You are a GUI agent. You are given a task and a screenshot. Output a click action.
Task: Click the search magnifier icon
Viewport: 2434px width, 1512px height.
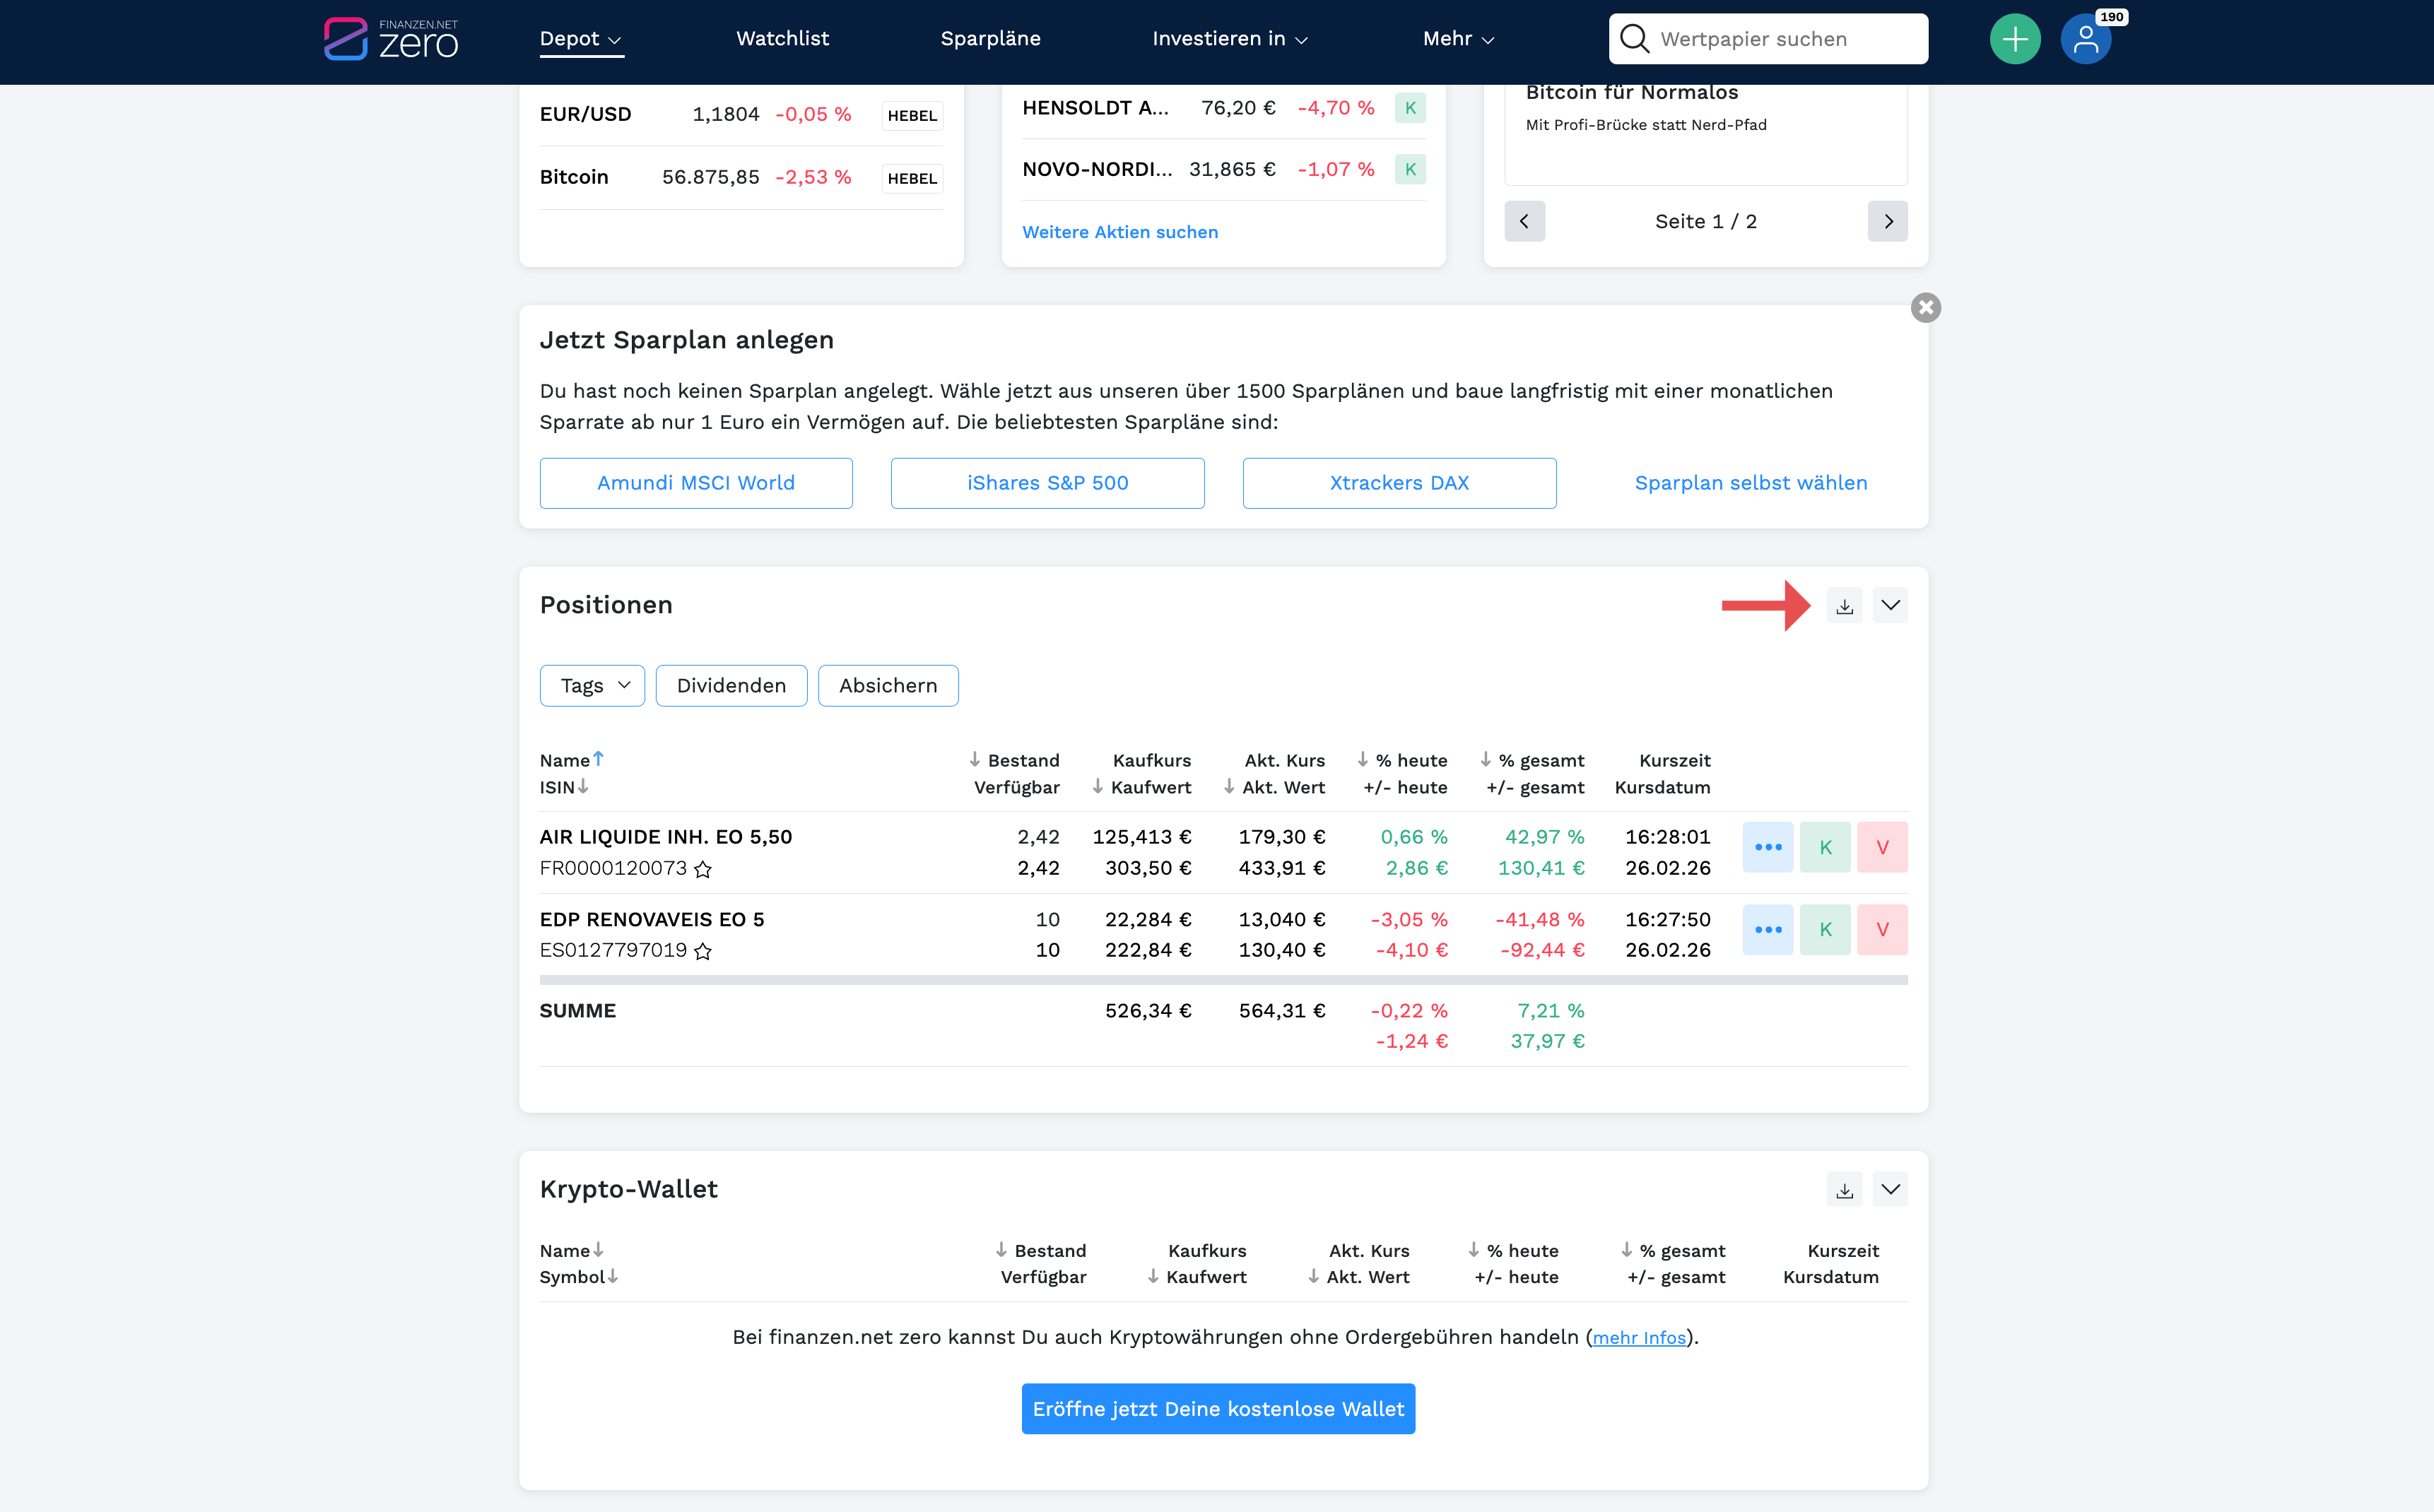pyautogui.click(x=1634, y=39)
